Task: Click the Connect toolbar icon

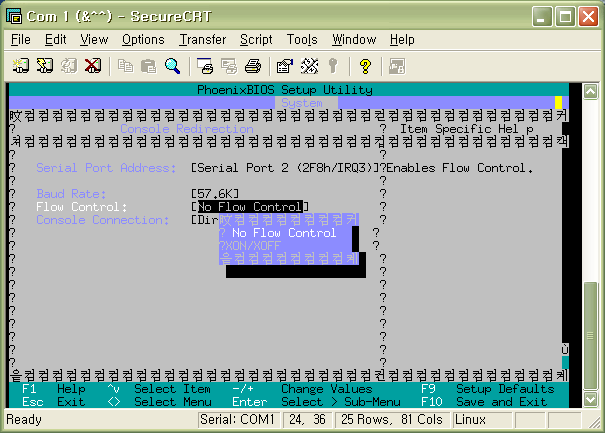Action: [x=21, y=66]
